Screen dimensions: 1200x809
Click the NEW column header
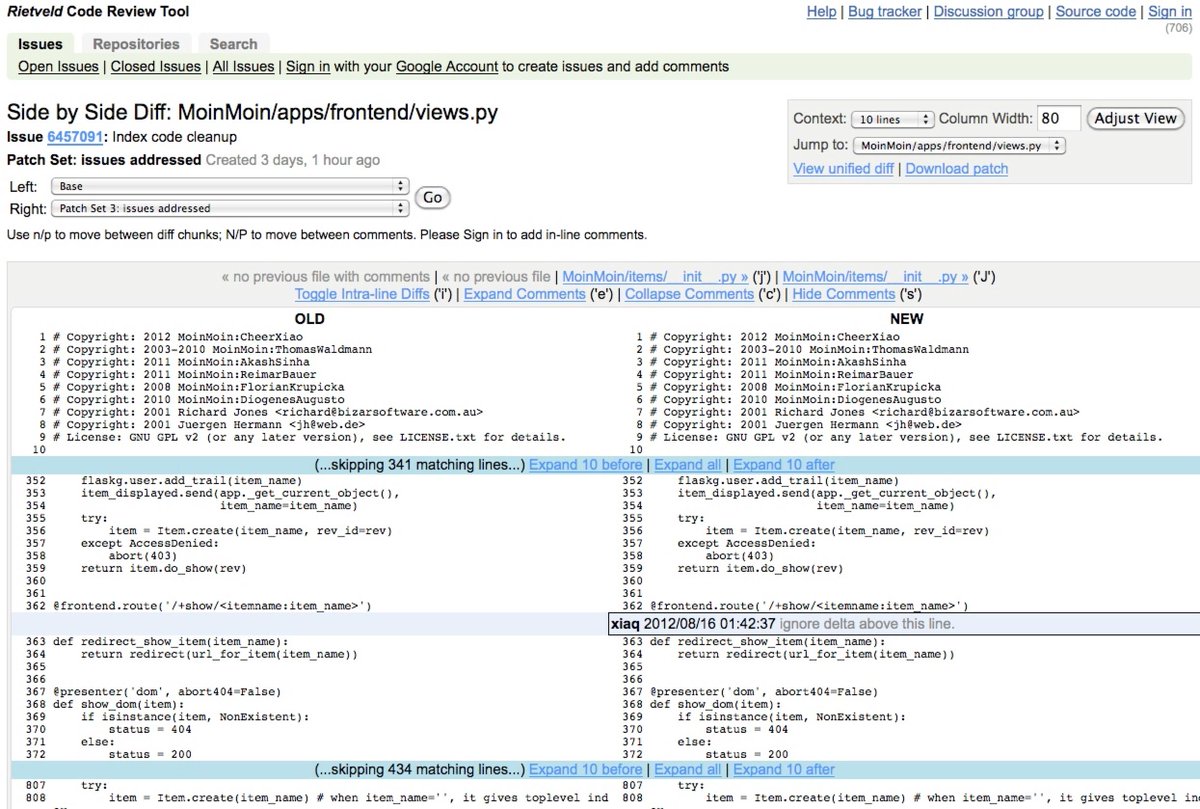[x=906, y=319]
